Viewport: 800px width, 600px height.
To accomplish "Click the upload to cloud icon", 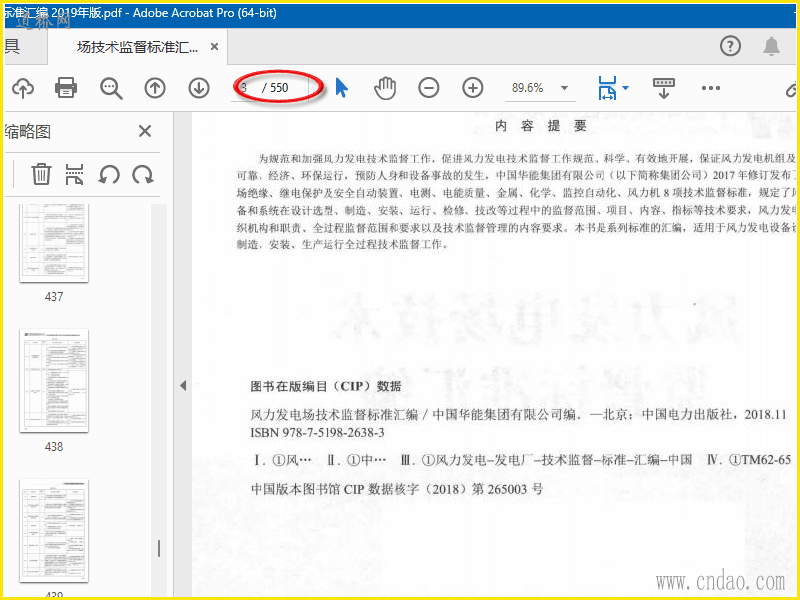I will pos(23,88).
